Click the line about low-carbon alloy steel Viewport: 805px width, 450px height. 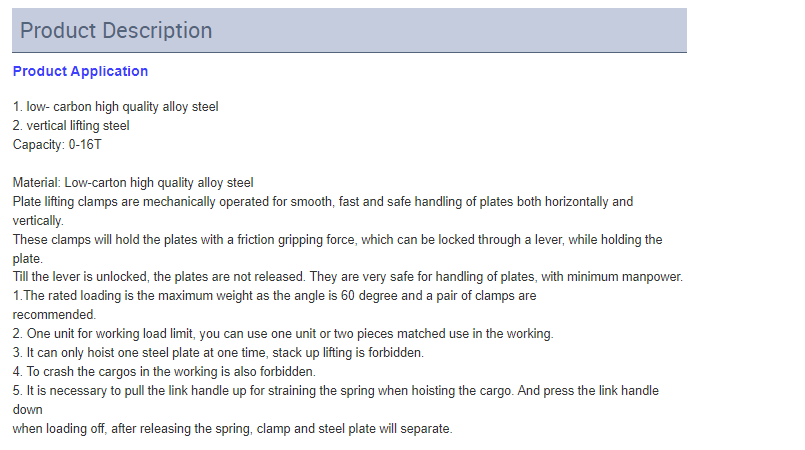(x=116, y=107)
